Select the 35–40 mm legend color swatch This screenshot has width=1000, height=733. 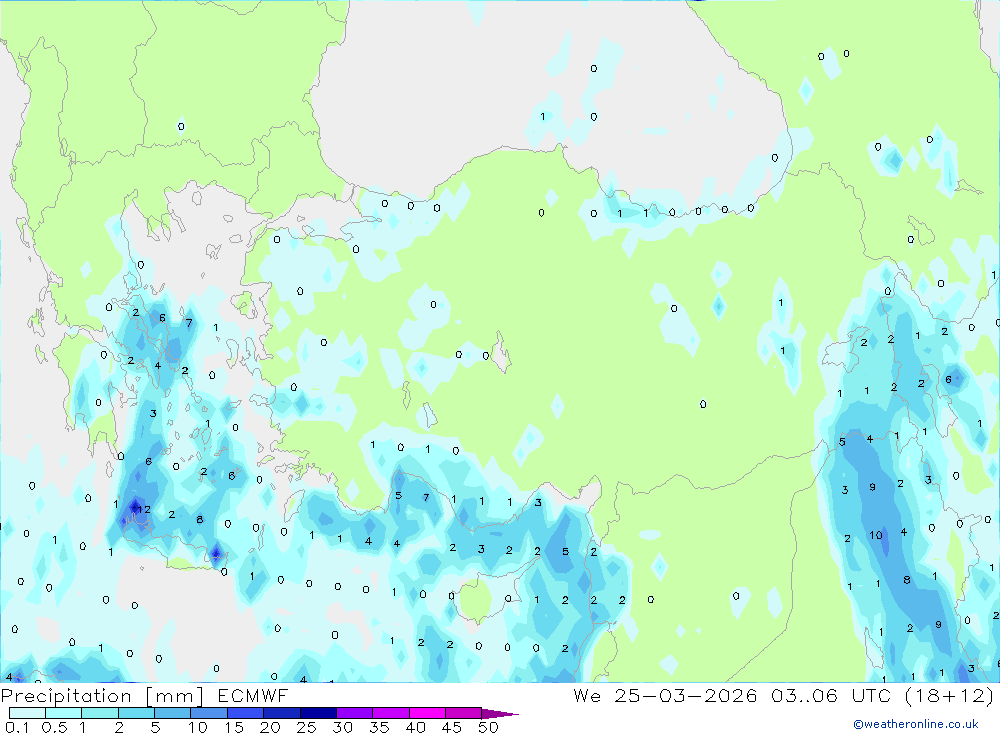(x=390, y=713)
